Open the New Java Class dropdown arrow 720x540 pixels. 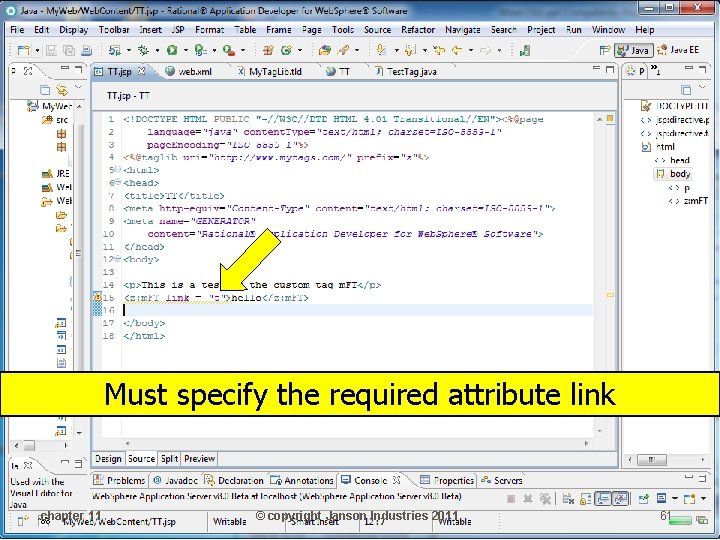click(x=300, y=50)
